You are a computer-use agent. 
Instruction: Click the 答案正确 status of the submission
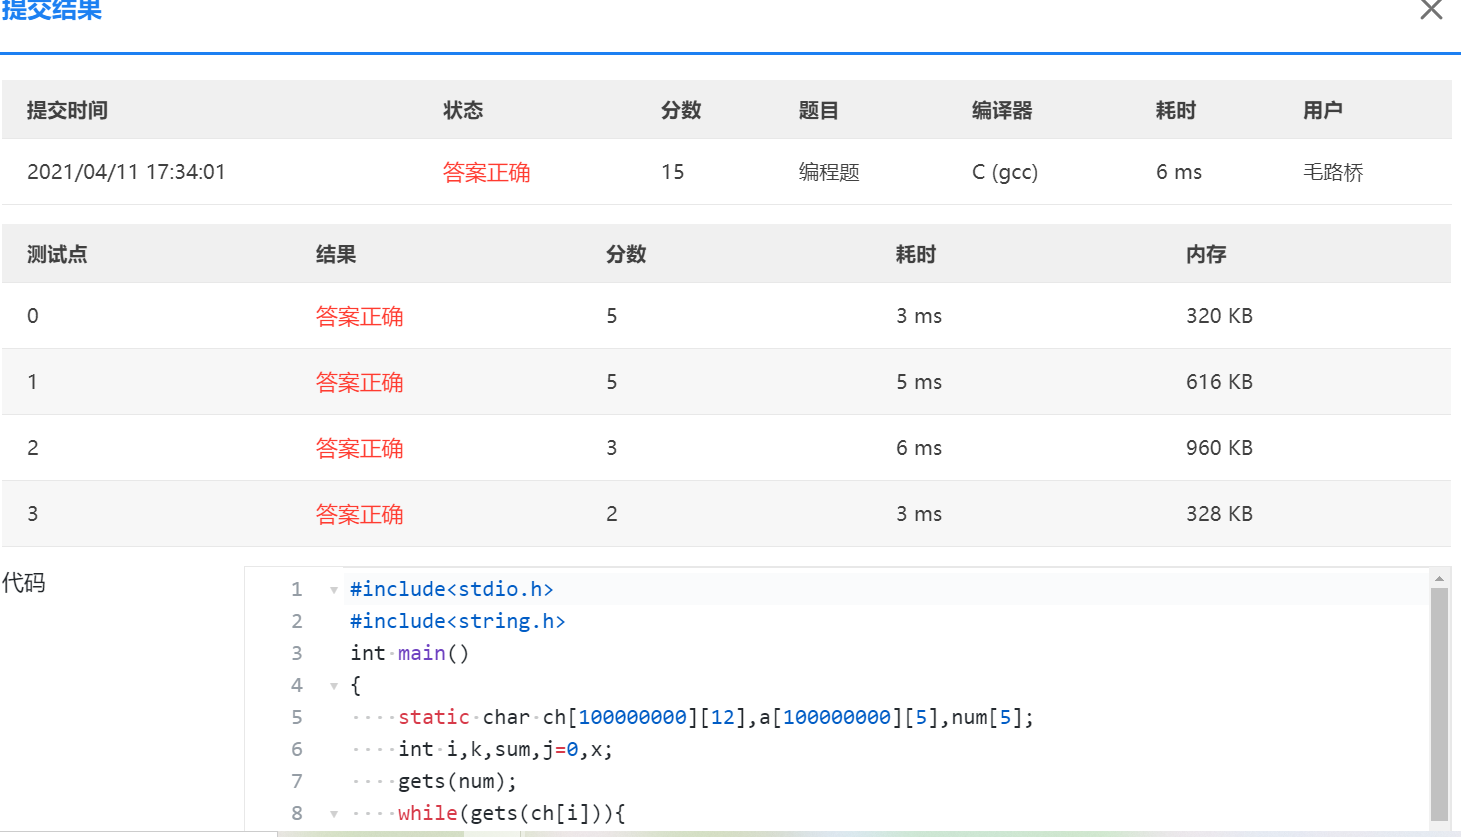click(x=486, y=172)
